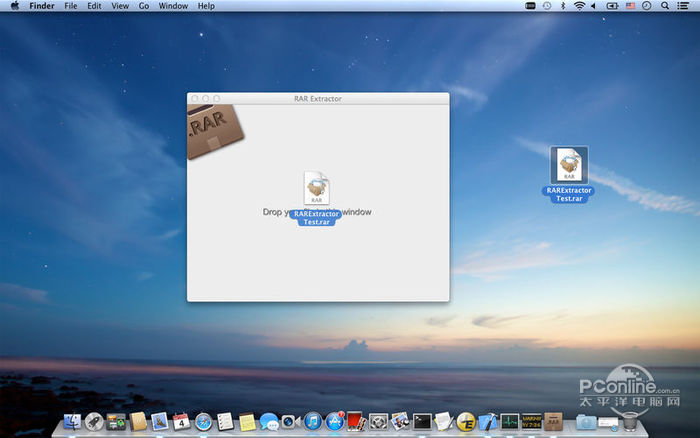
Task: Open the Trash in the Dock
Action: point(629,422)
